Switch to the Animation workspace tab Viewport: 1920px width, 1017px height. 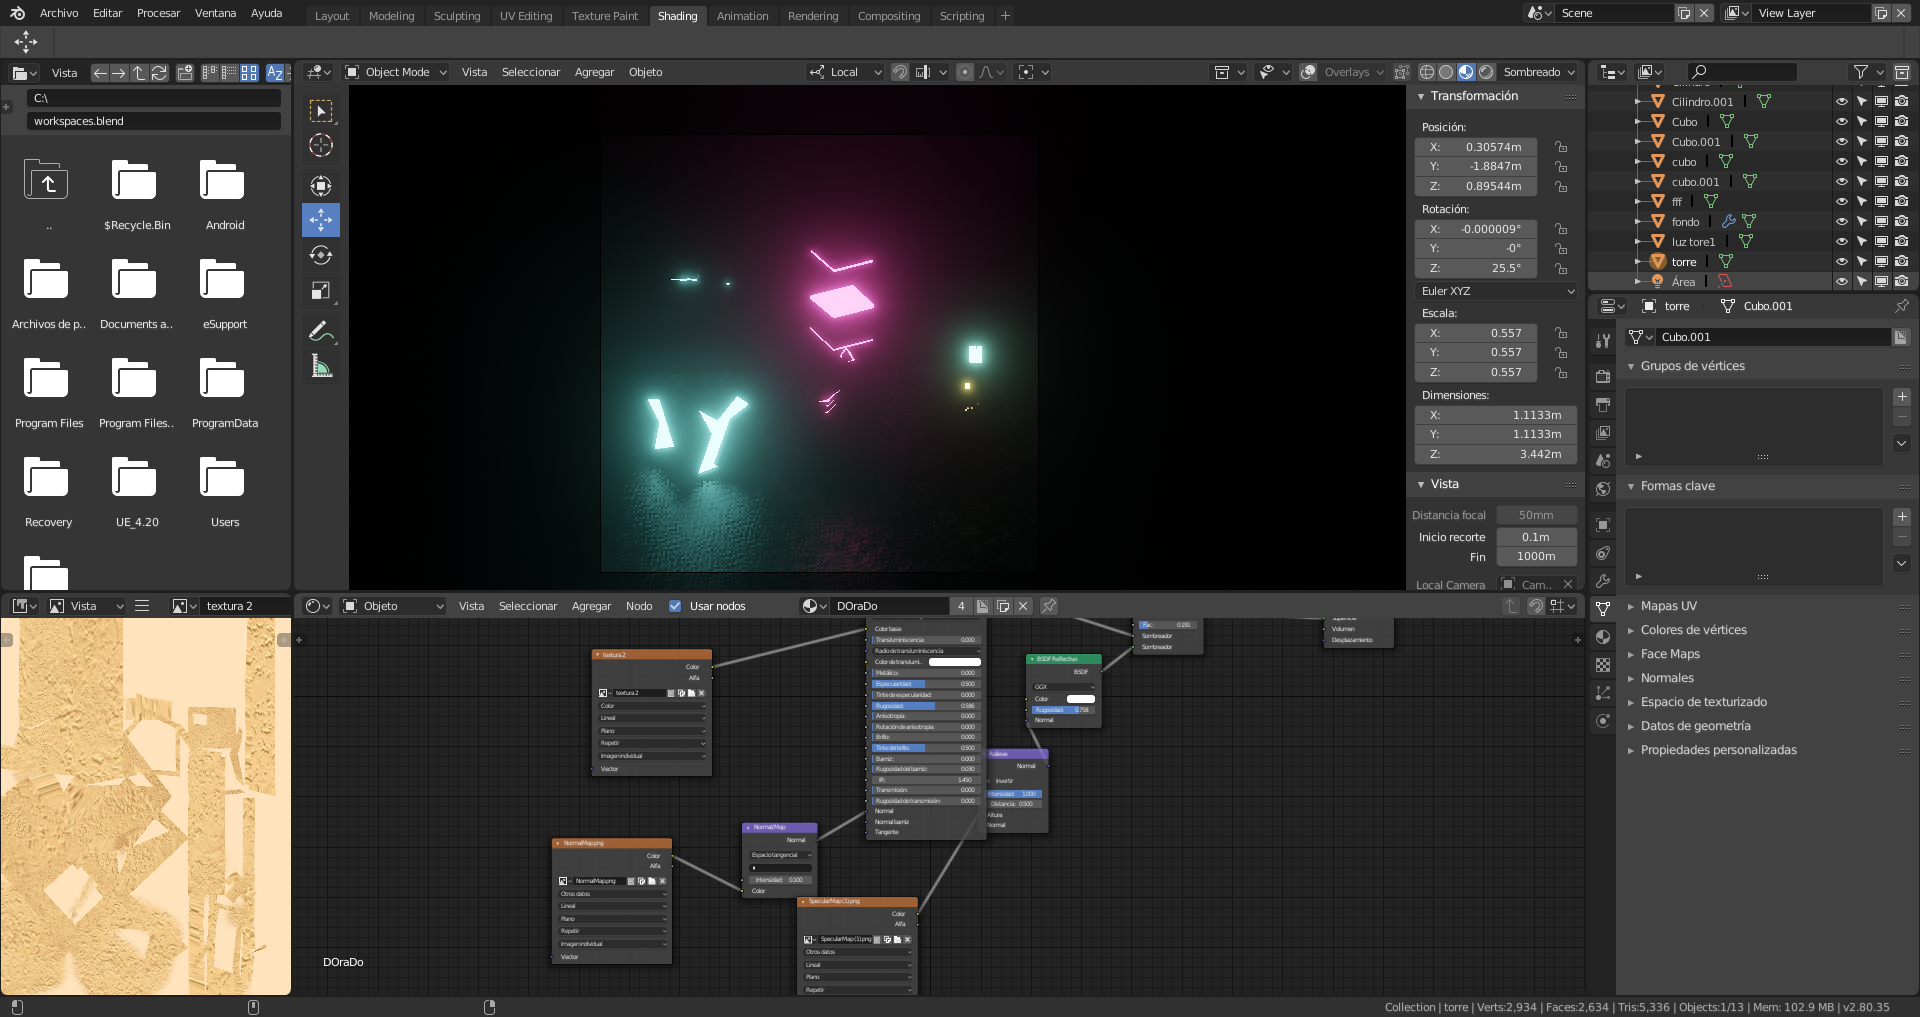click(x=742, y=15)
